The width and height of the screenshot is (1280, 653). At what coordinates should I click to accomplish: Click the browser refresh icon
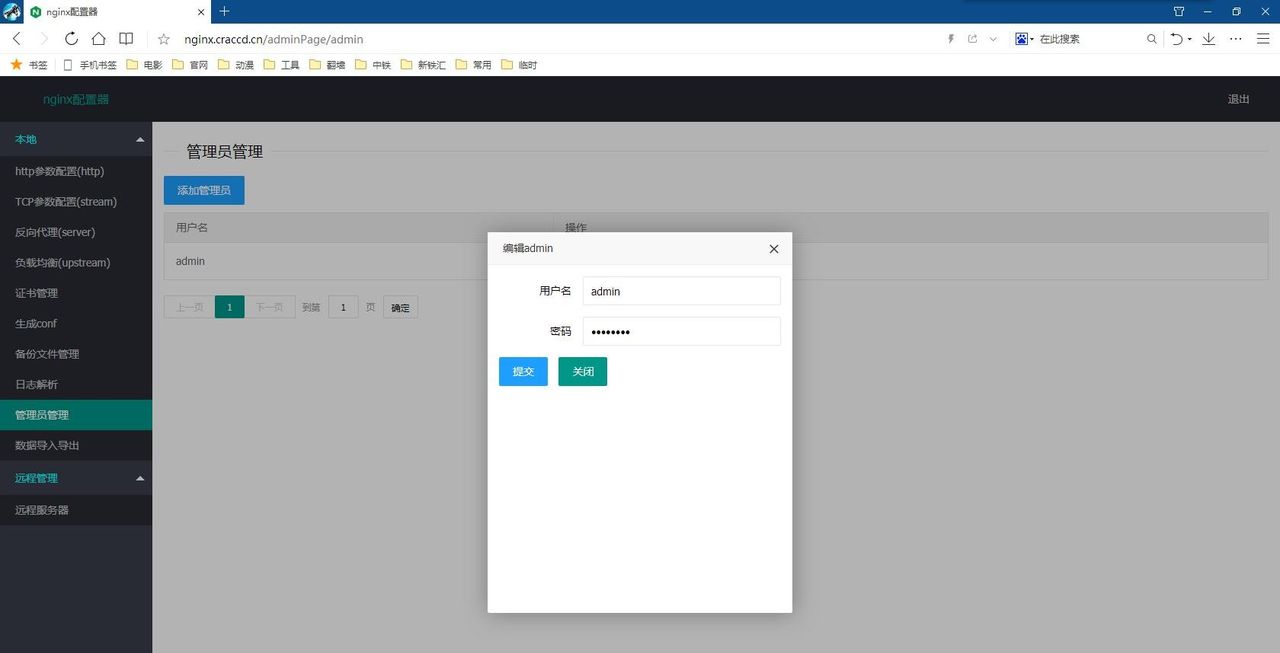click(71, 39)
